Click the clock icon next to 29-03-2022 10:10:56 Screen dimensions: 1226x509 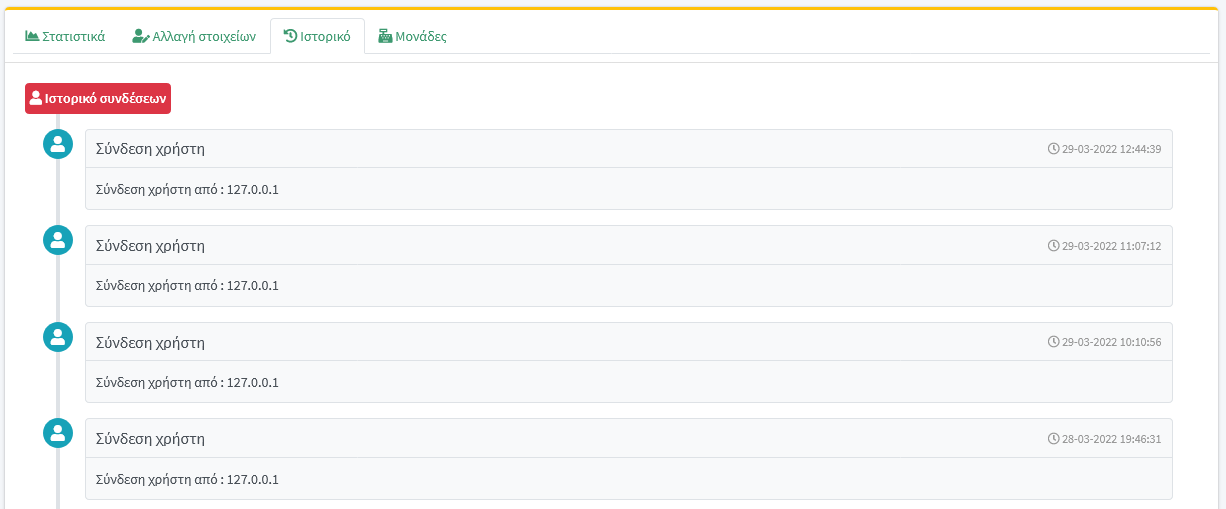1053,342
